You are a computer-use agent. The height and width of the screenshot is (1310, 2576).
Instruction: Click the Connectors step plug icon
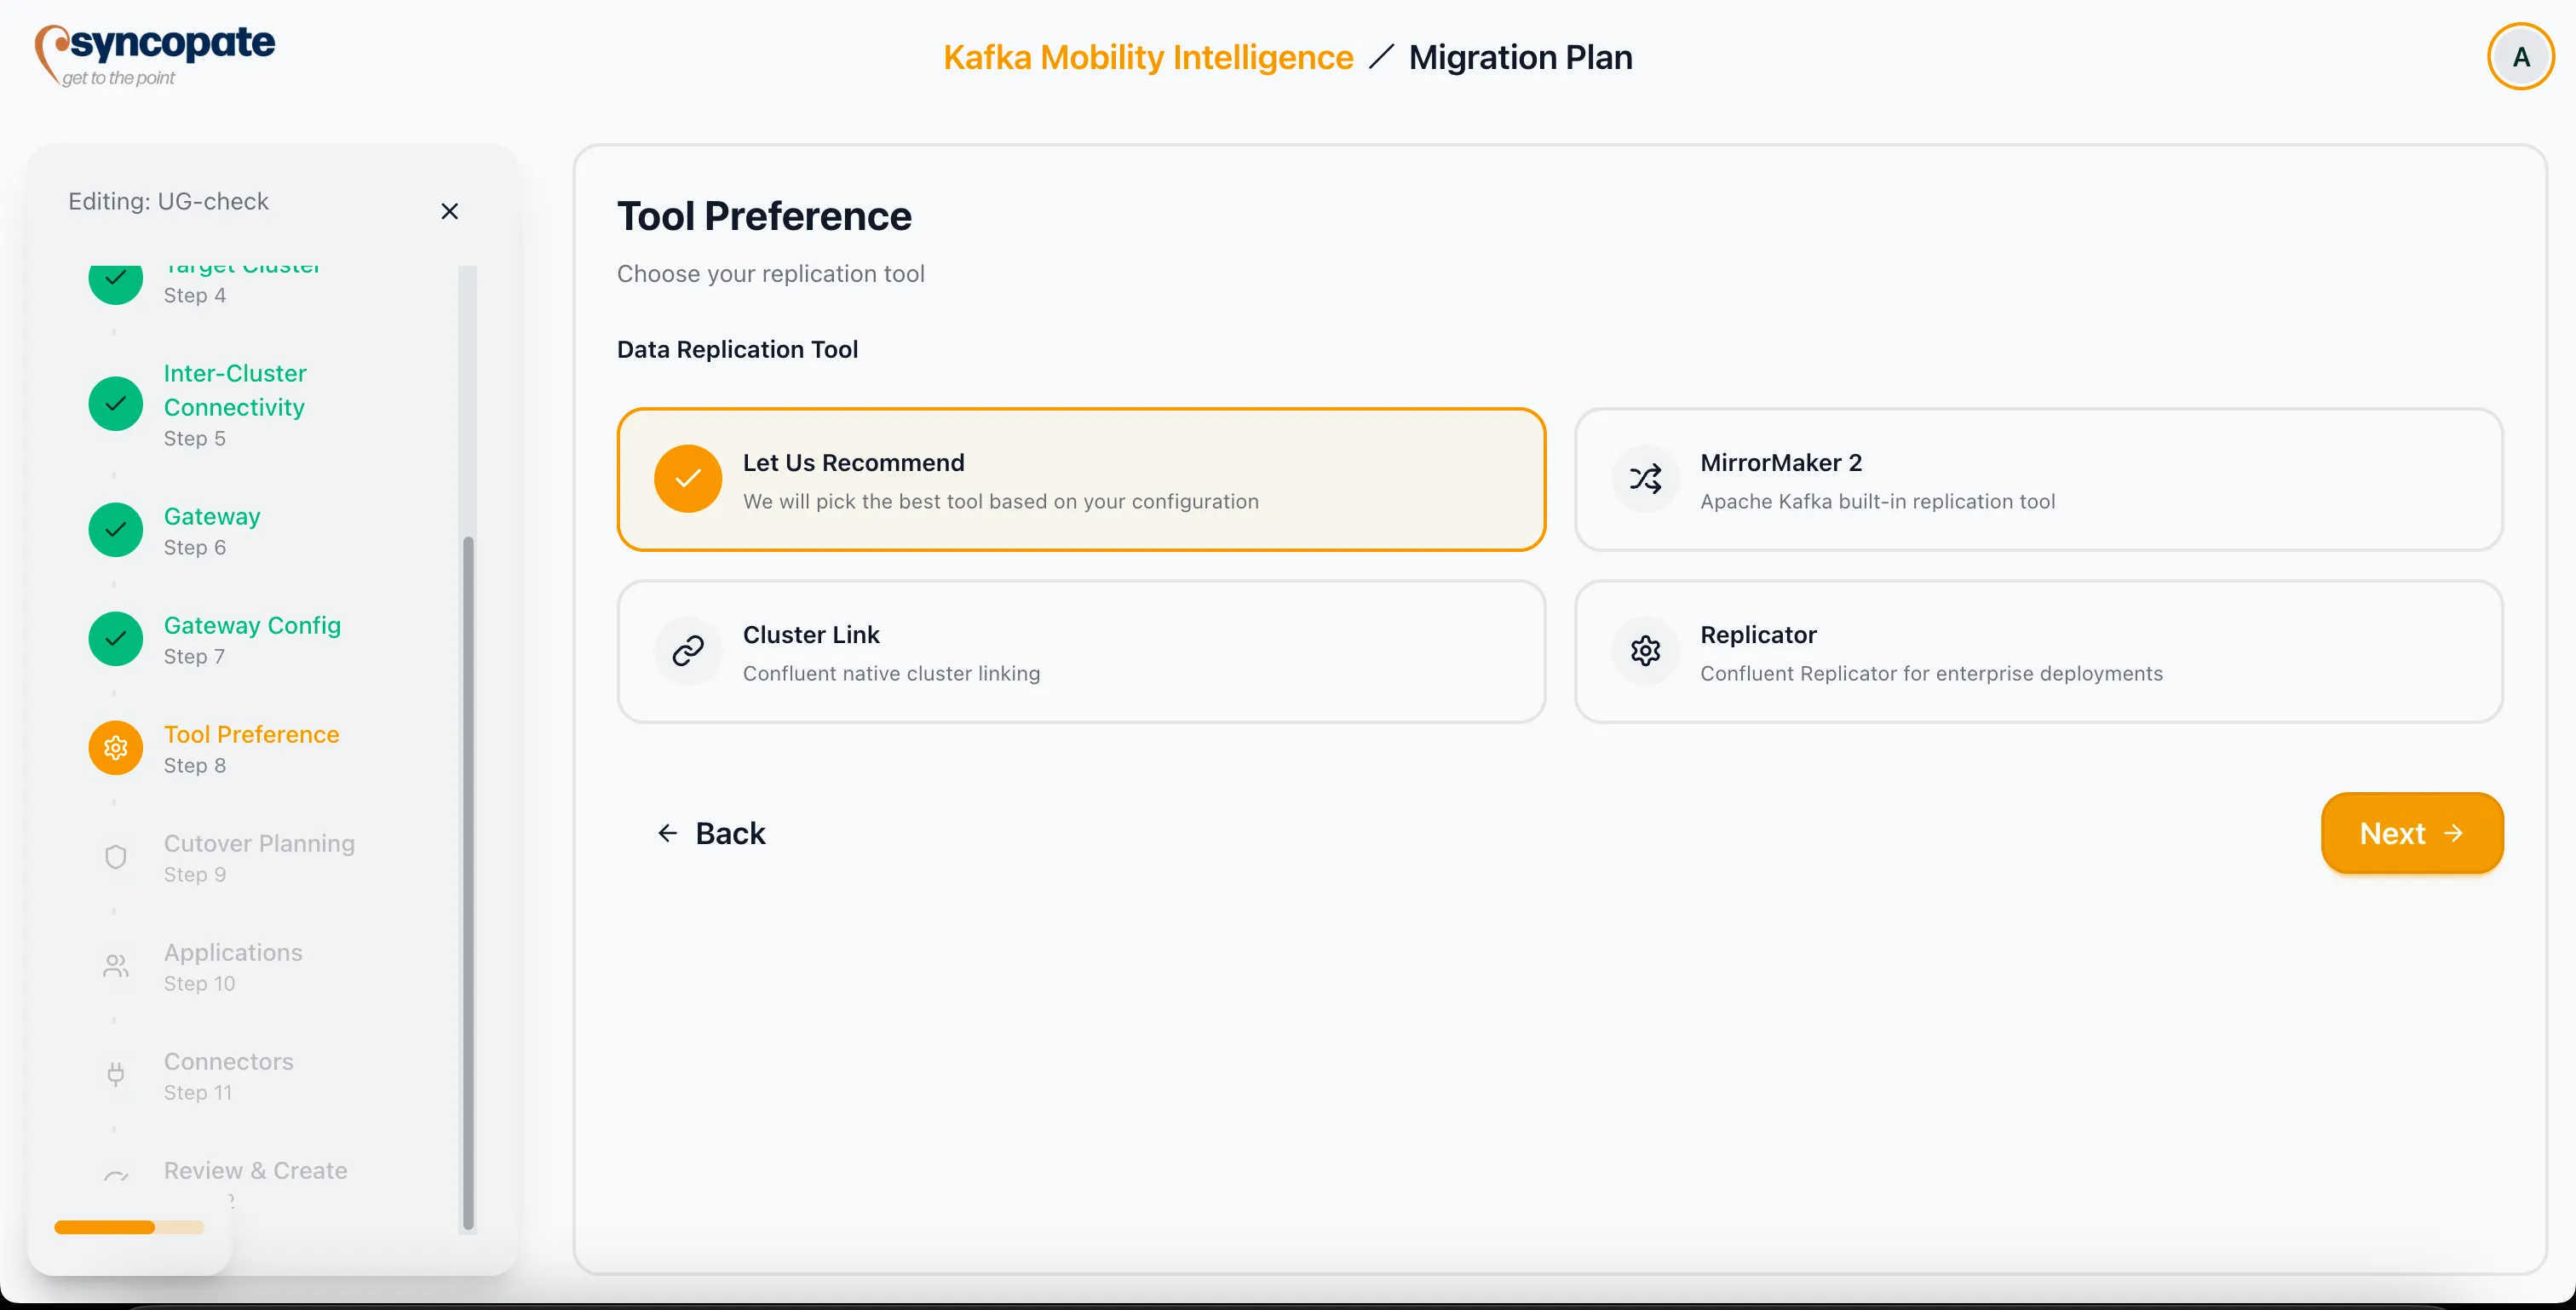coord(116,1075)
